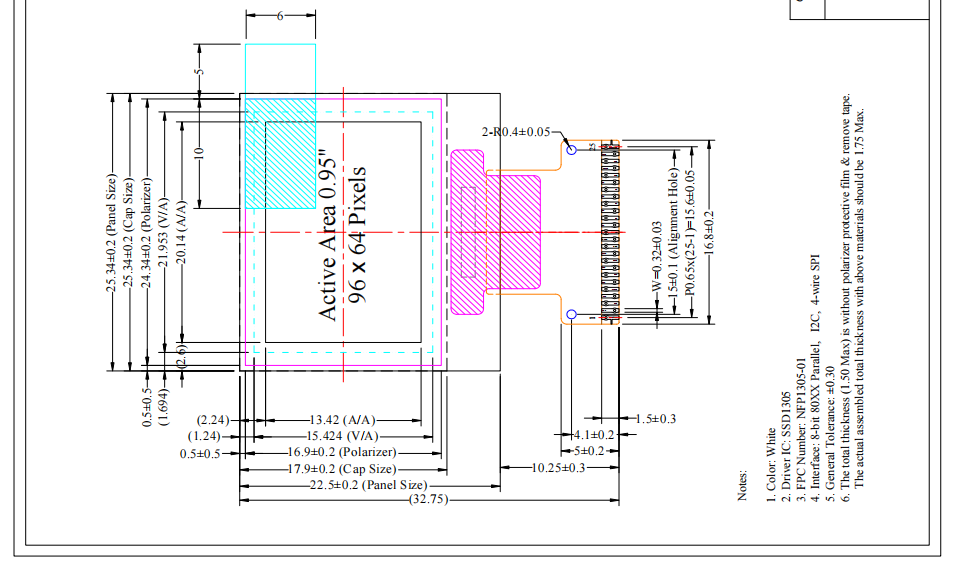Click the "1.5±0.3" dimension label
953x567 pixels.
coord(656,419)
